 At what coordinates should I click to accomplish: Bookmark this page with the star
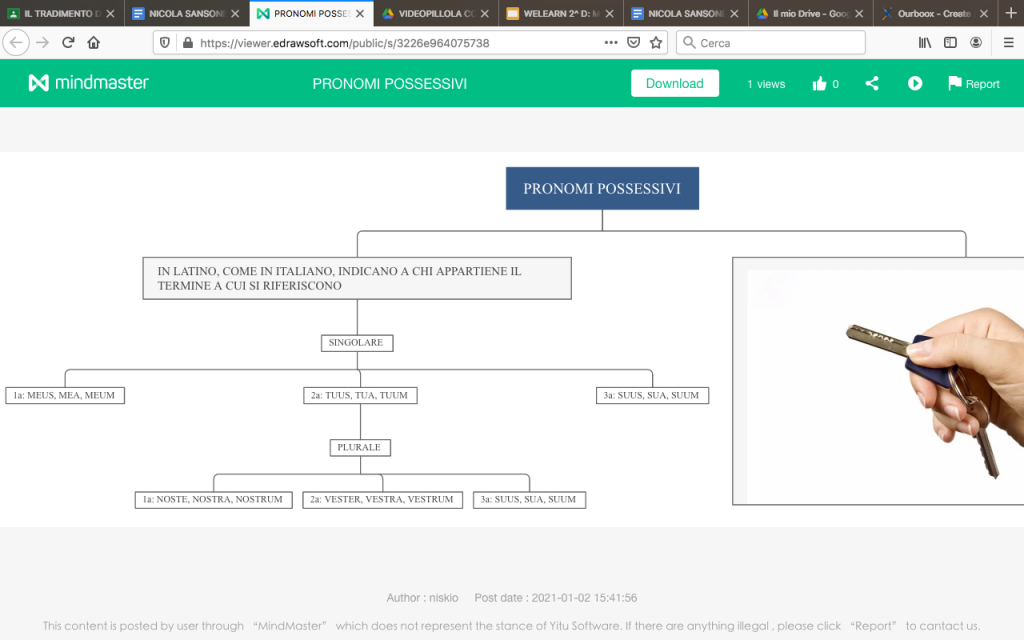click(x=656, y=42)
